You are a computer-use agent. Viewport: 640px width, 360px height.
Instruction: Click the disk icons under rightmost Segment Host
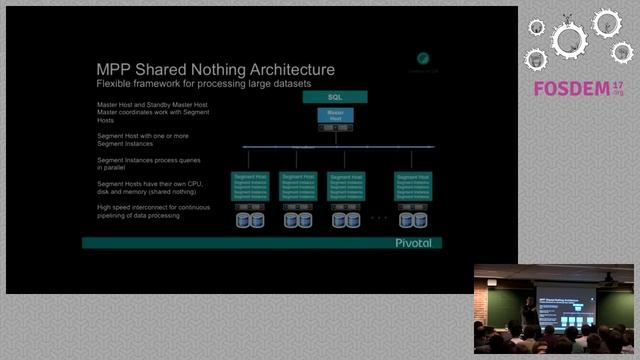[413, 220]
